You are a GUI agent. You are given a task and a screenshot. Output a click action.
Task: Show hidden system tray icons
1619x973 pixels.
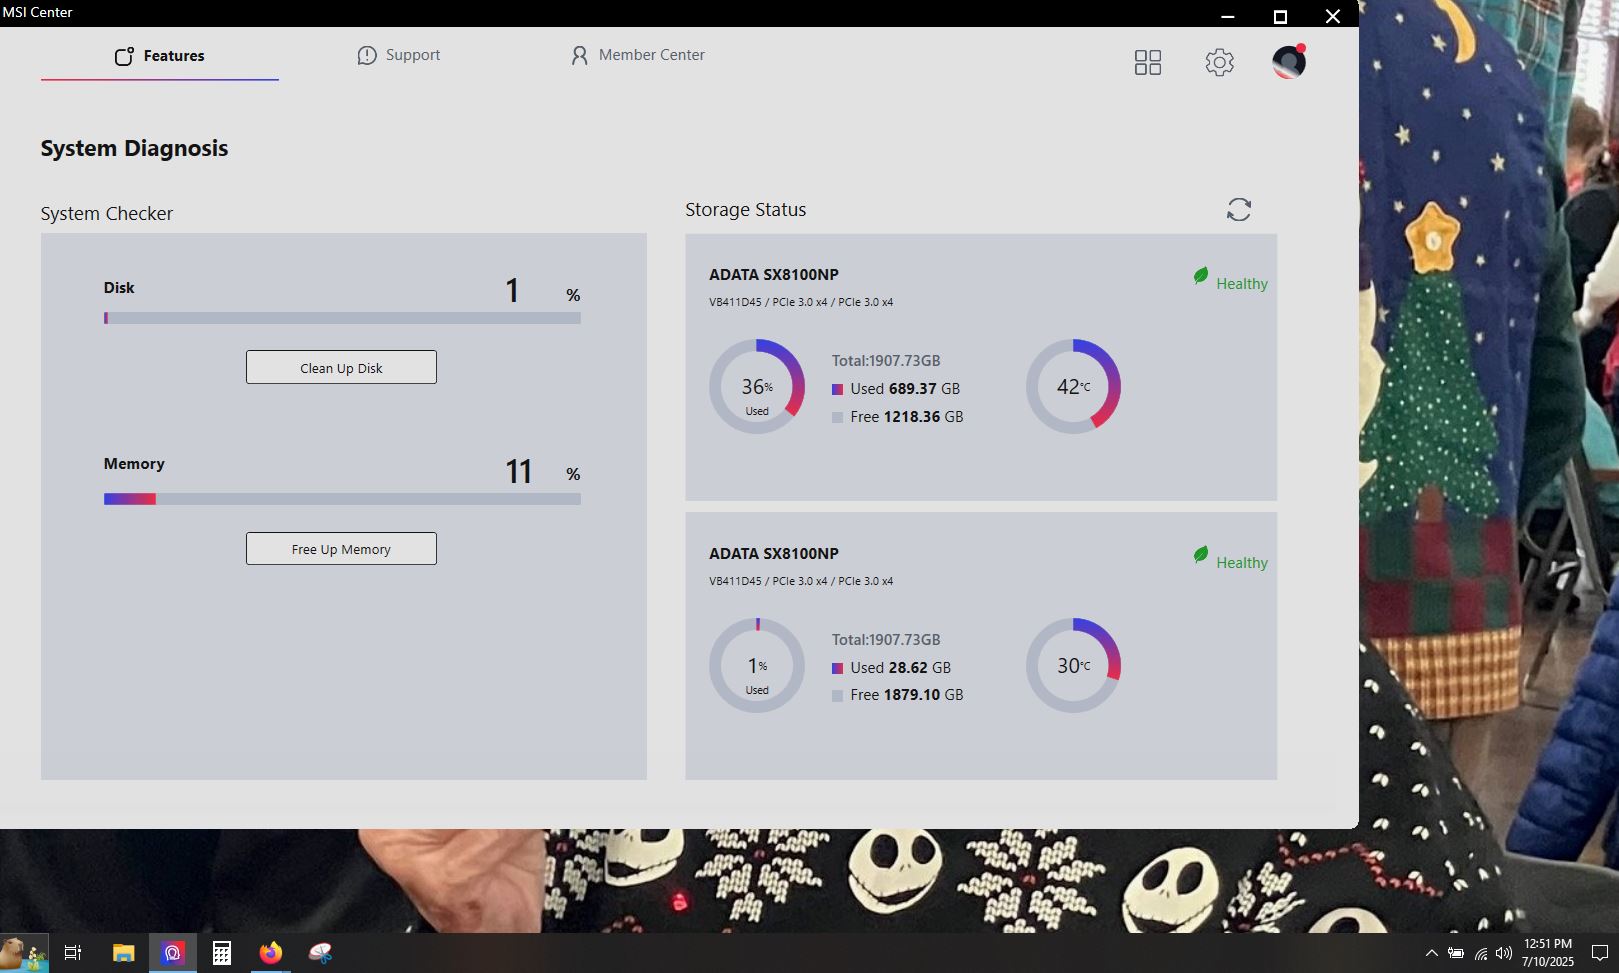point(1431,953)
